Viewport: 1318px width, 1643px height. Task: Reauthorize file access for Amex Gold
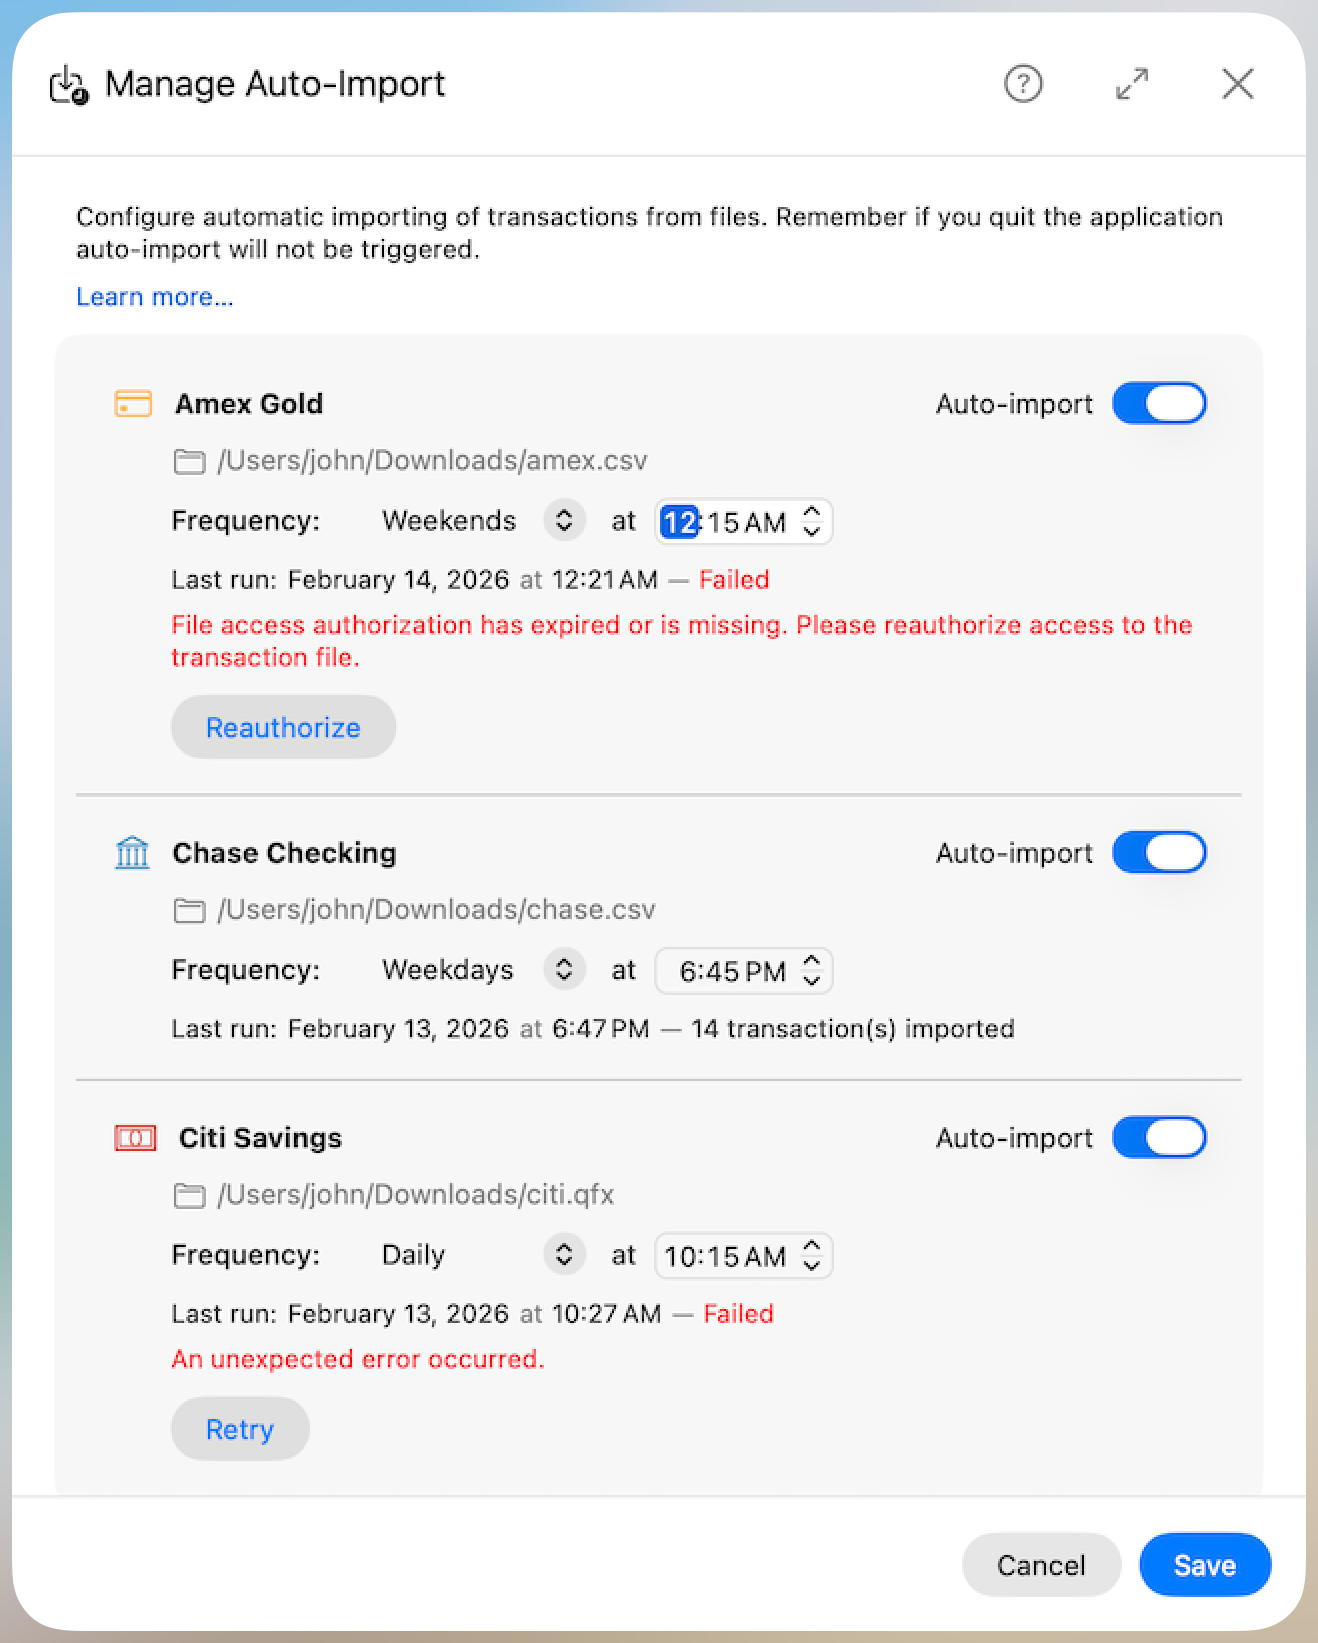point(283,727)
